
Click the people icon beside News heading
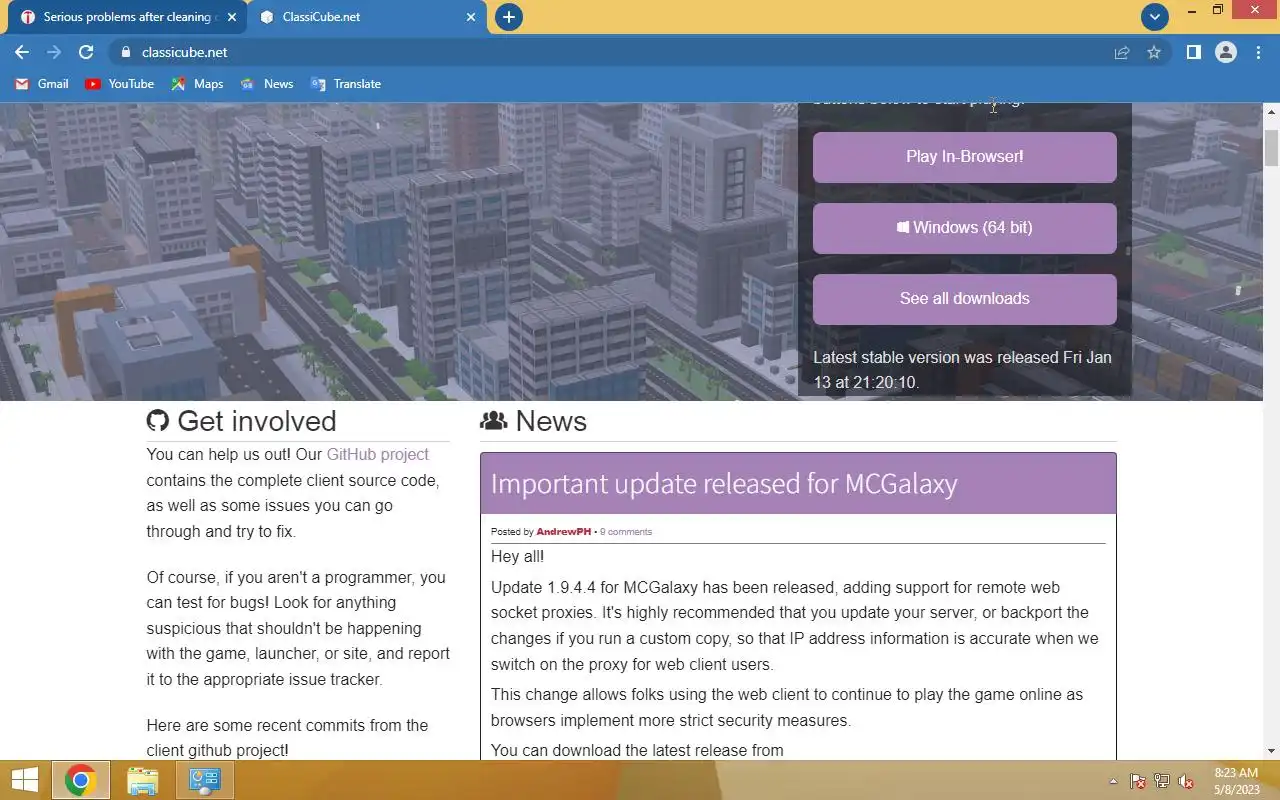(x=494, y=421)
